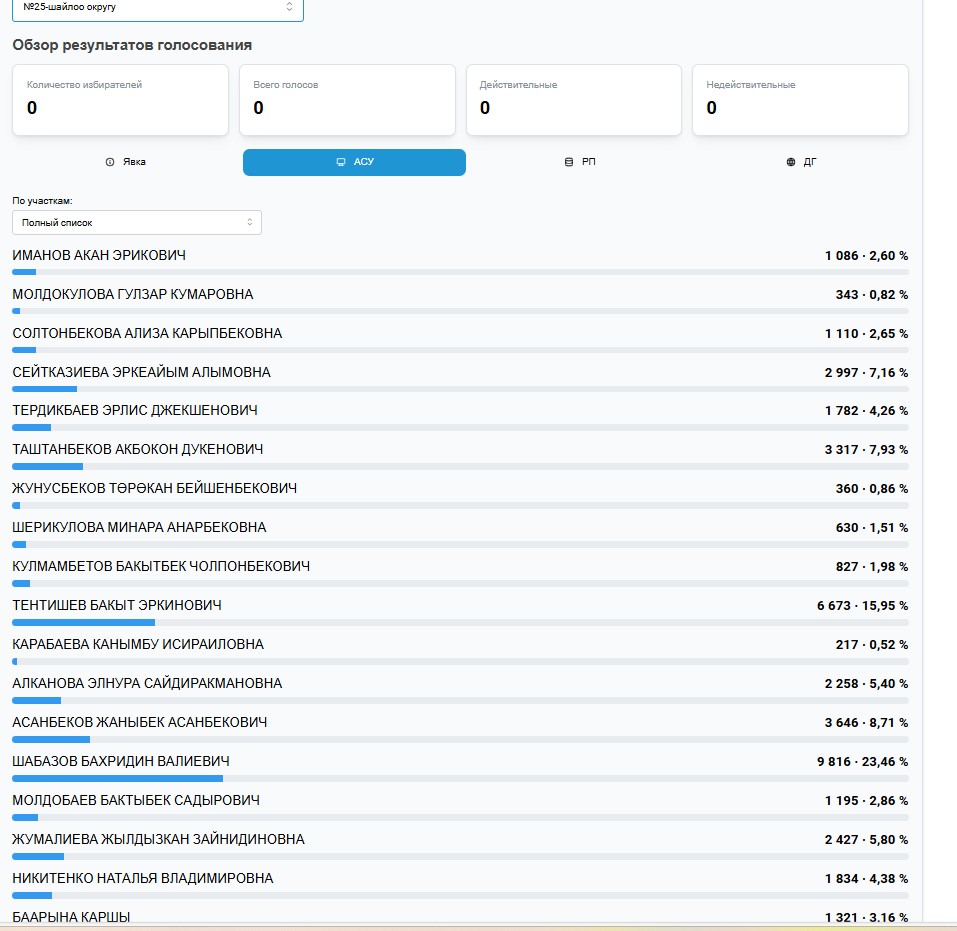Select candidate ИМАНОВ АКАН ЭРИКОВИЧ
Image resolution: width=957 pixels, height=931 pixels.
[99, 256]
